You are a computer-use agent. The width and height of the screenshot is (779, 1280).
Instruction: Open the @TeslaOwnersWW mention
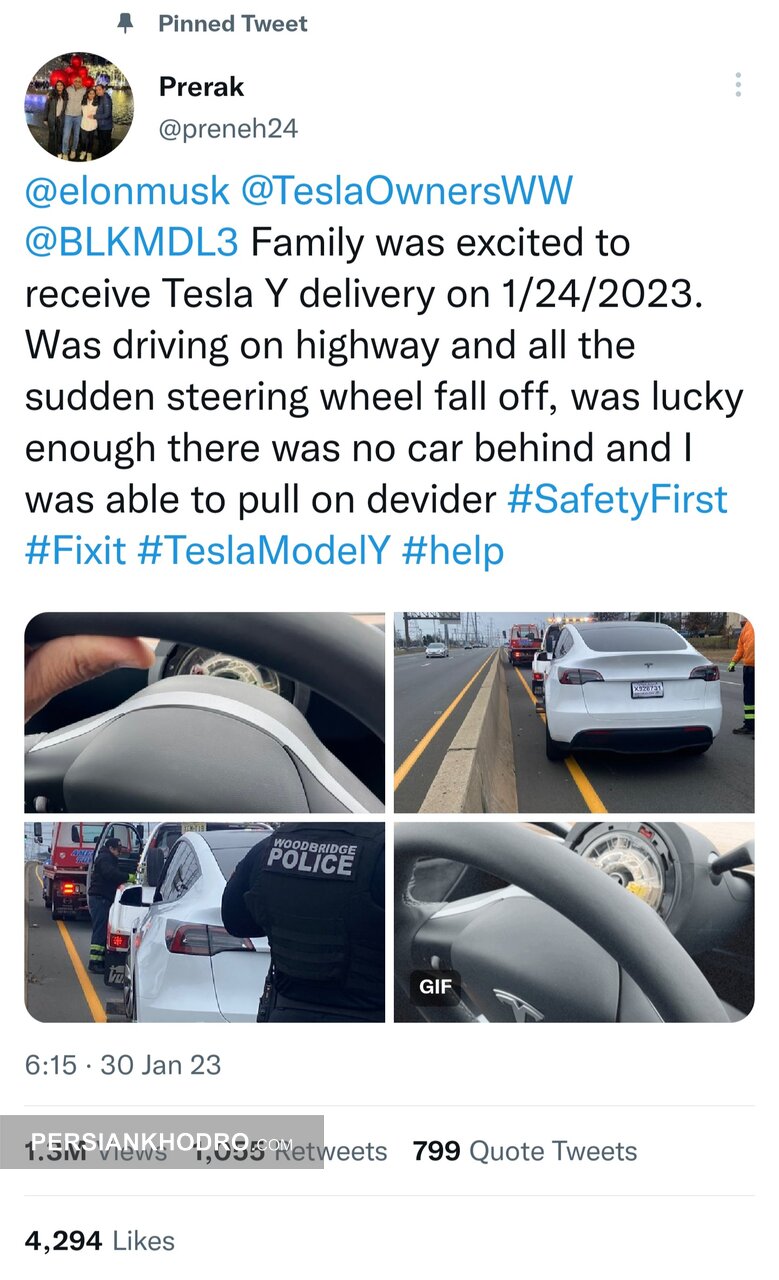pyautogui.click(x=407, y=190)
